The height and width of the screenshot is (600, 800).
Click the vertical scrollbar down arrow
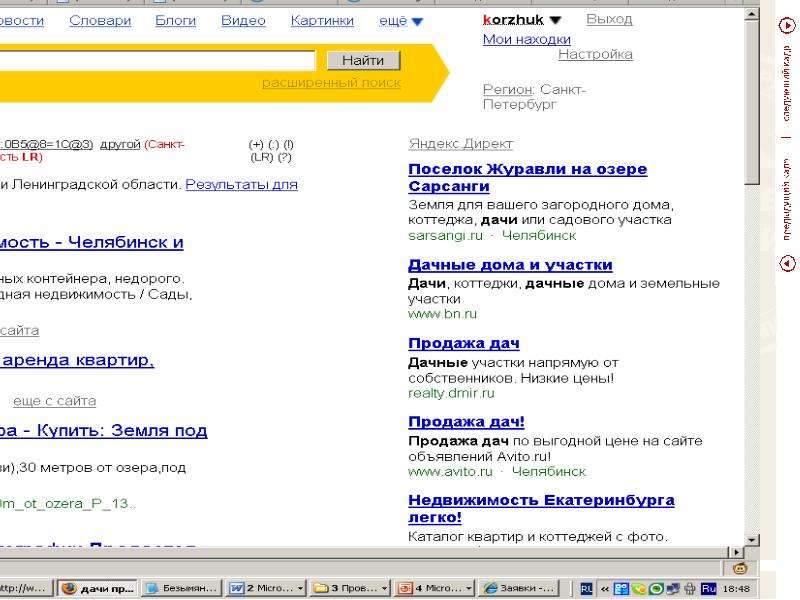click(x=752, y=539)
